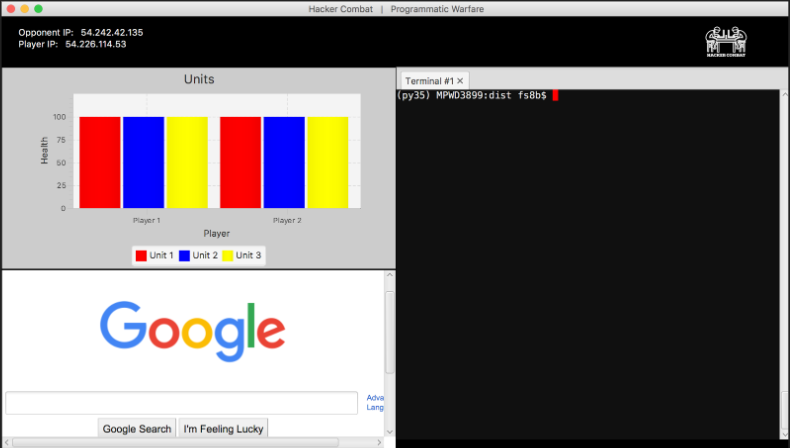Click the Opponent IP address 54.242.42.135
790x448 pixels.
pyautogui.click(x=112, y=33)
